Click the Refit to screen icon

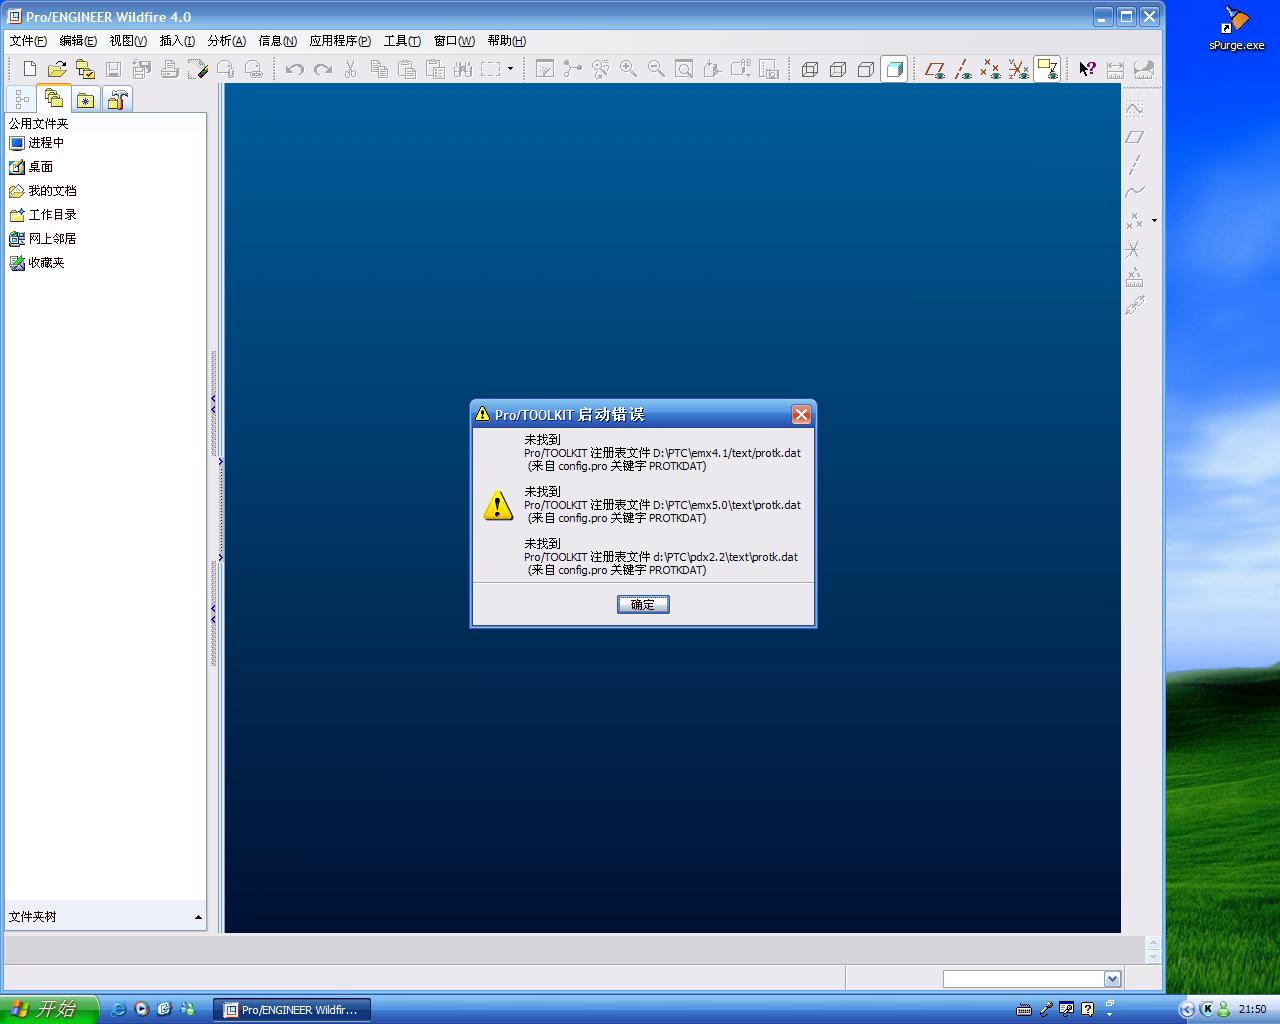pyautogui.click(x=684, y=69)
